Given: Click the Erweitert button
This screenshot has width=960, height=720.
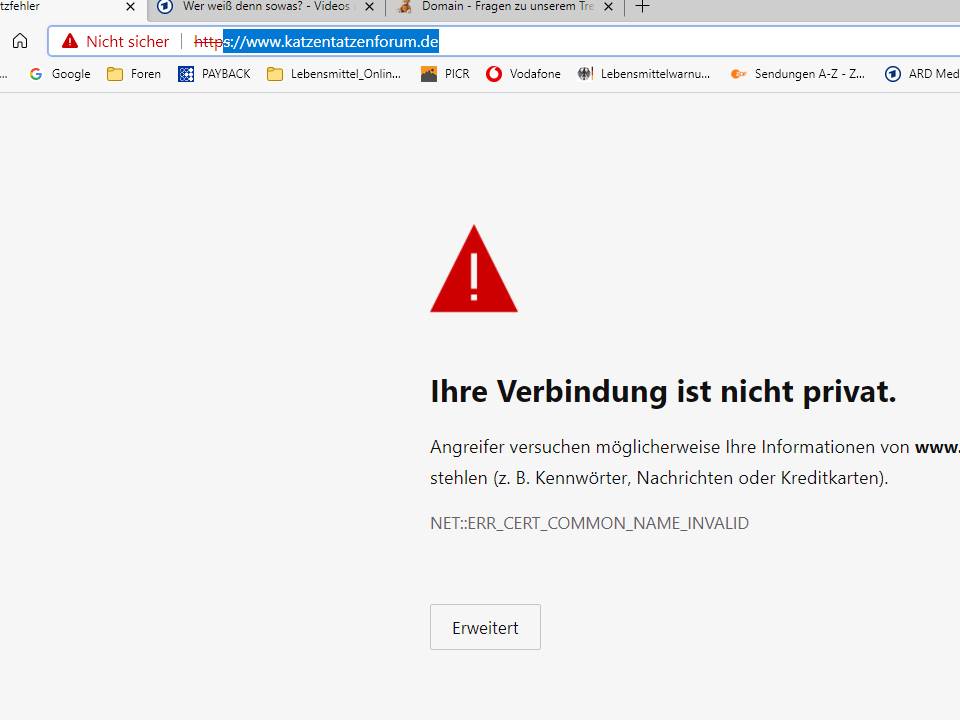Looking at the screenshot, I should [x=486, y=627].
